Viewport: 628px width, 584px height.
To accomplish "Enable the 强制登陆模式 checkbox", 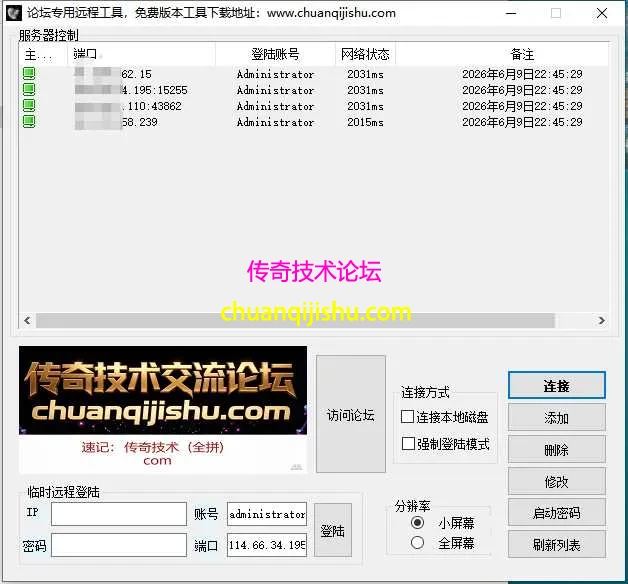I will tap(408, 443).
